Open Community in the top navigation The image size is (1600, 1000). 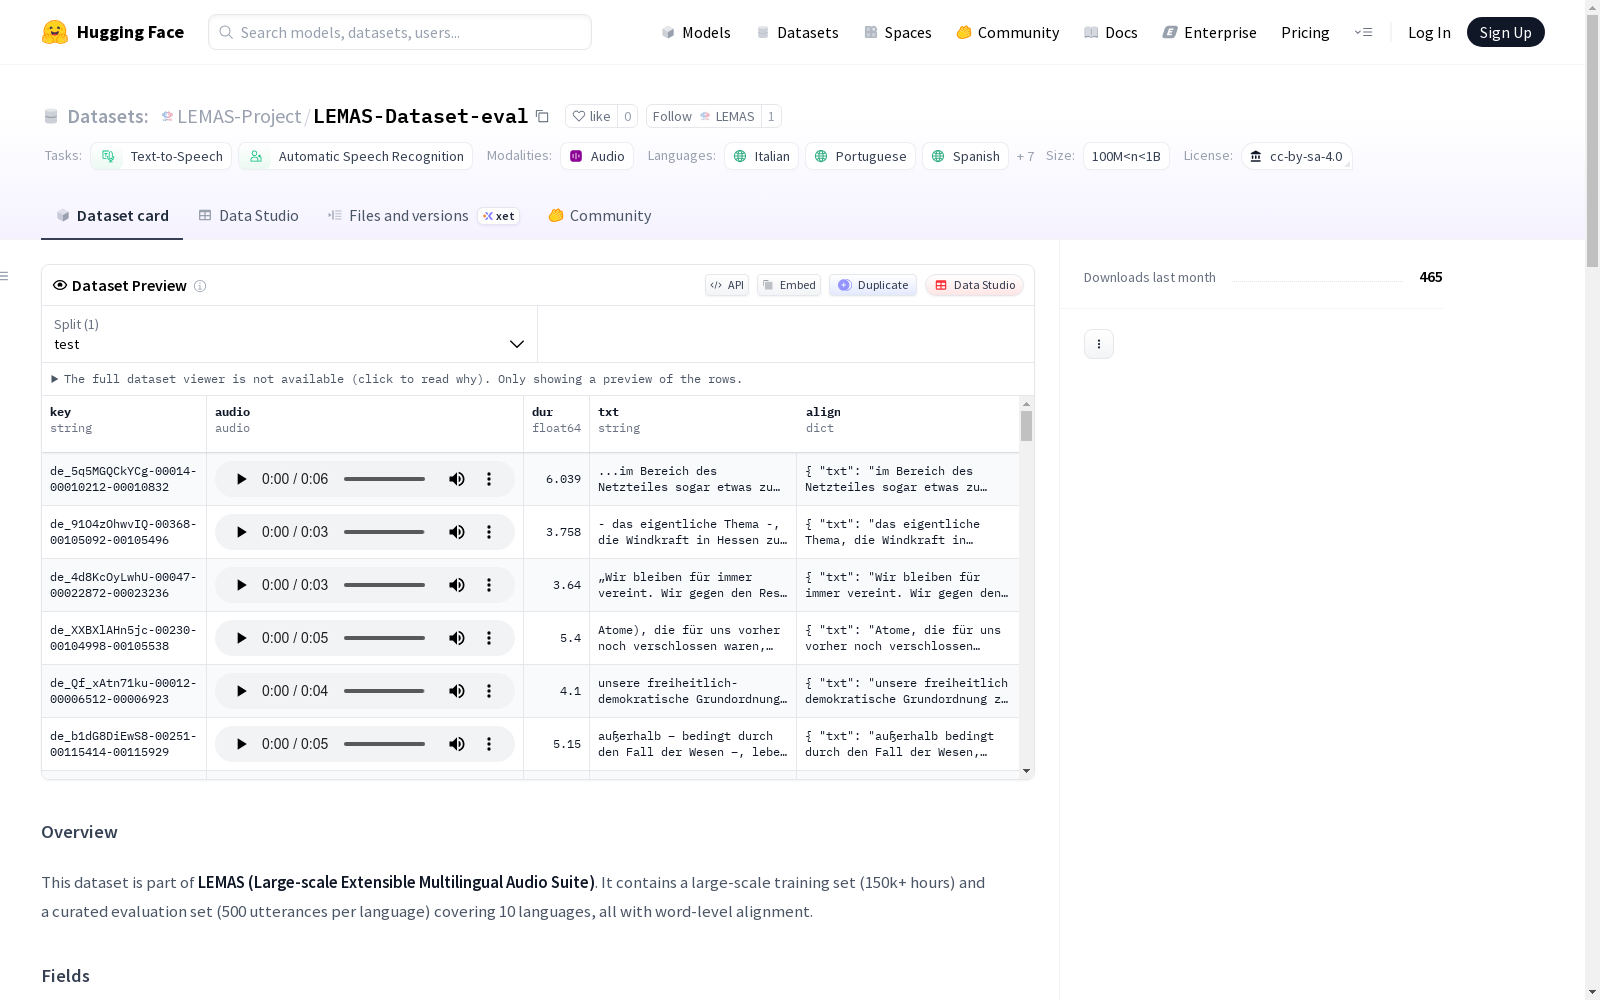tap(1008, 32)
